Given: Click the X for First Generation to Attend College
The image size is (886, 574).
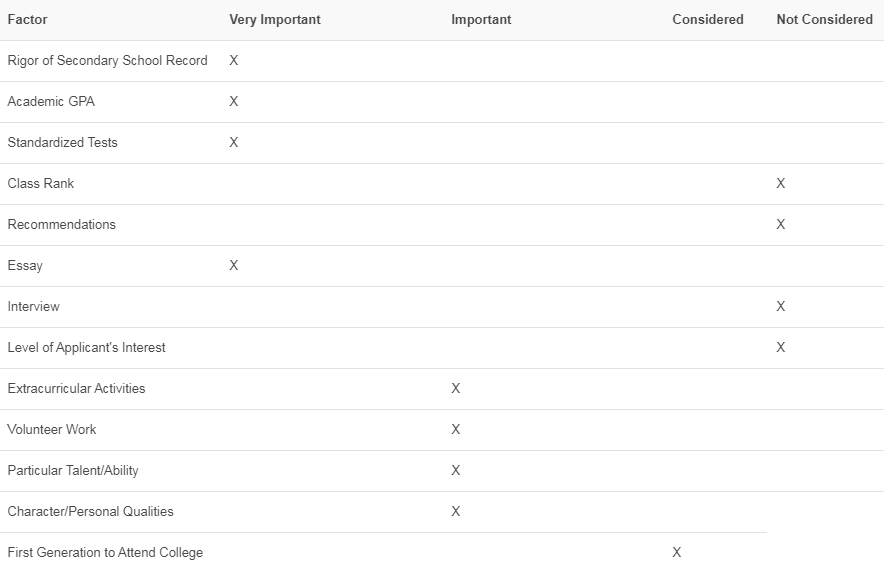Looking at the screenshot, I should [x=677, y=552].
